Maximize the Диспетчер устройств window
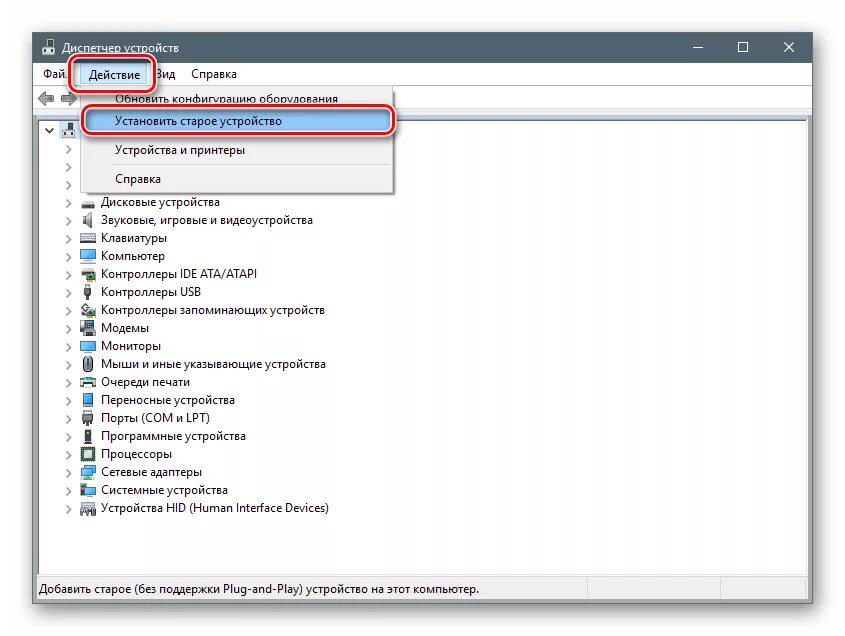 743,47
